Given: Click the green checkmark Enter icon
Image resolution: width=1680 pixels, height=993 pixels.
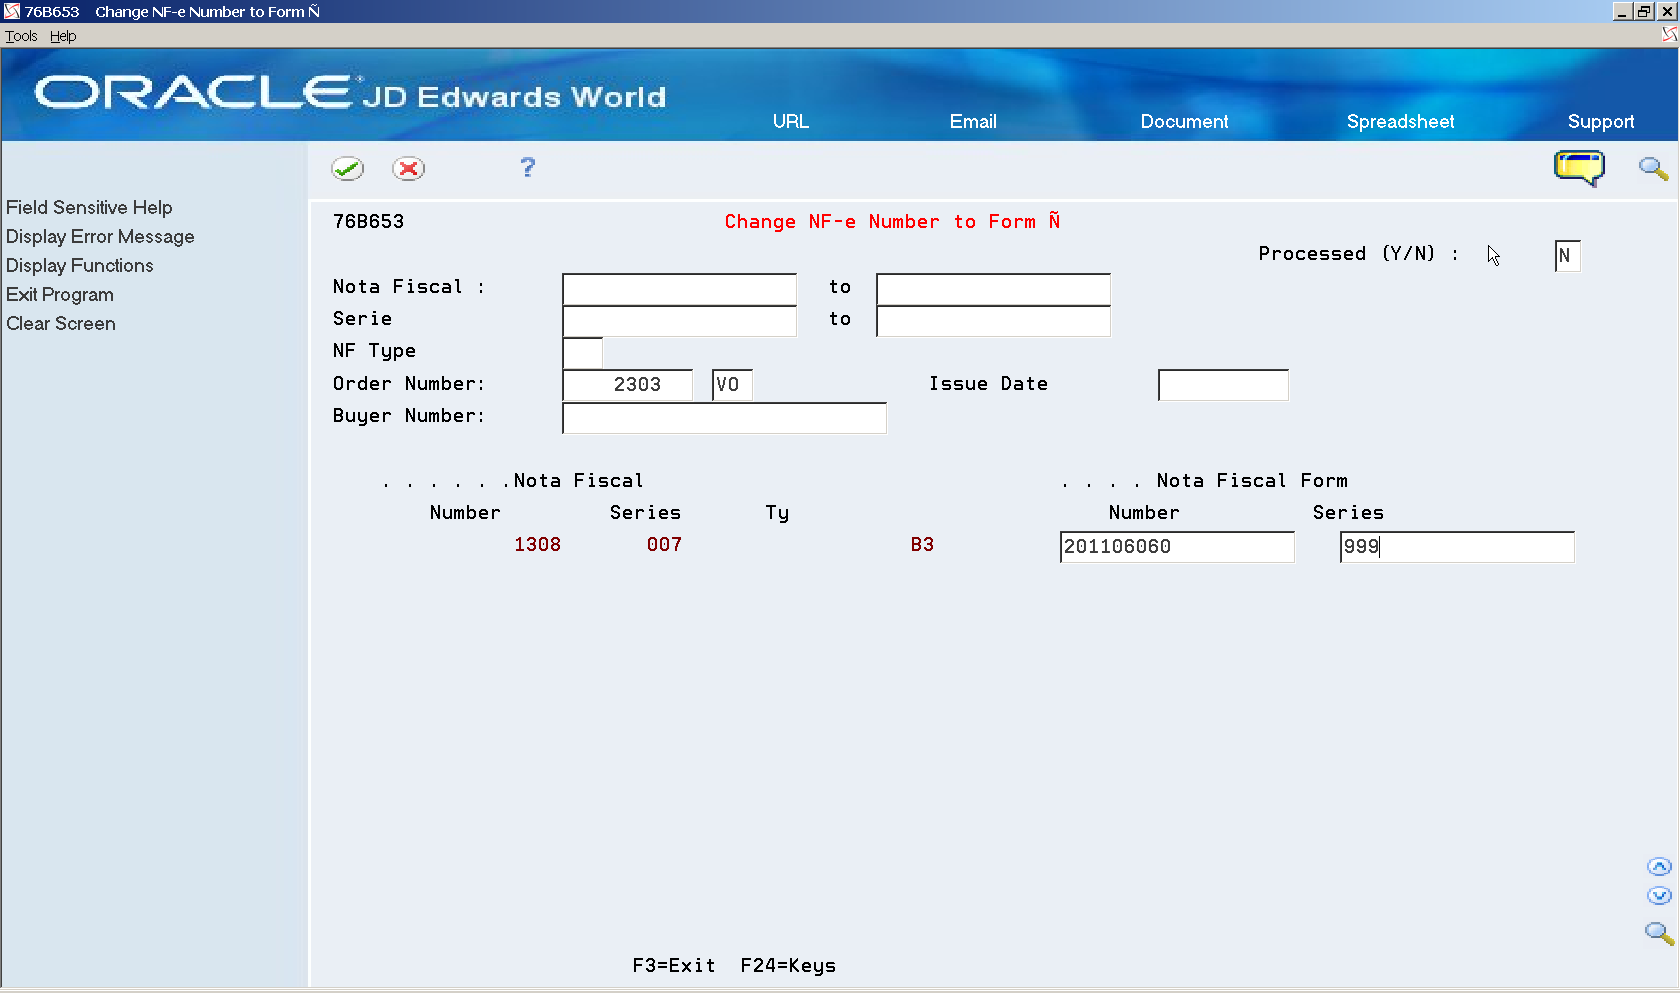Looking at the screenshot, I should (x=348, y=168).
